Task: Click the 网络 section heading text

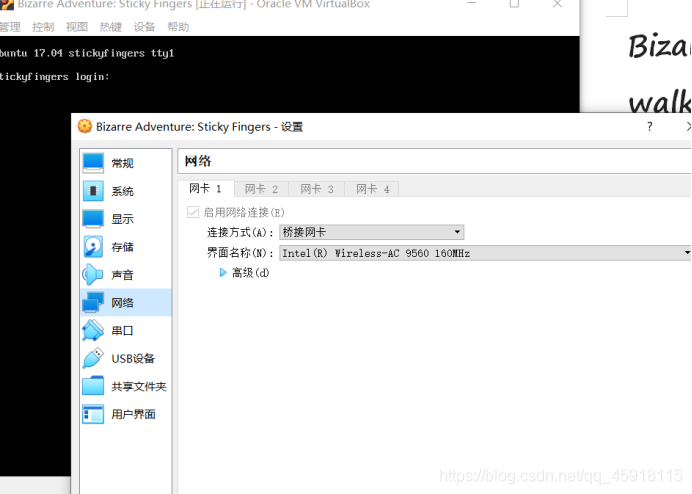Action: 198,161
